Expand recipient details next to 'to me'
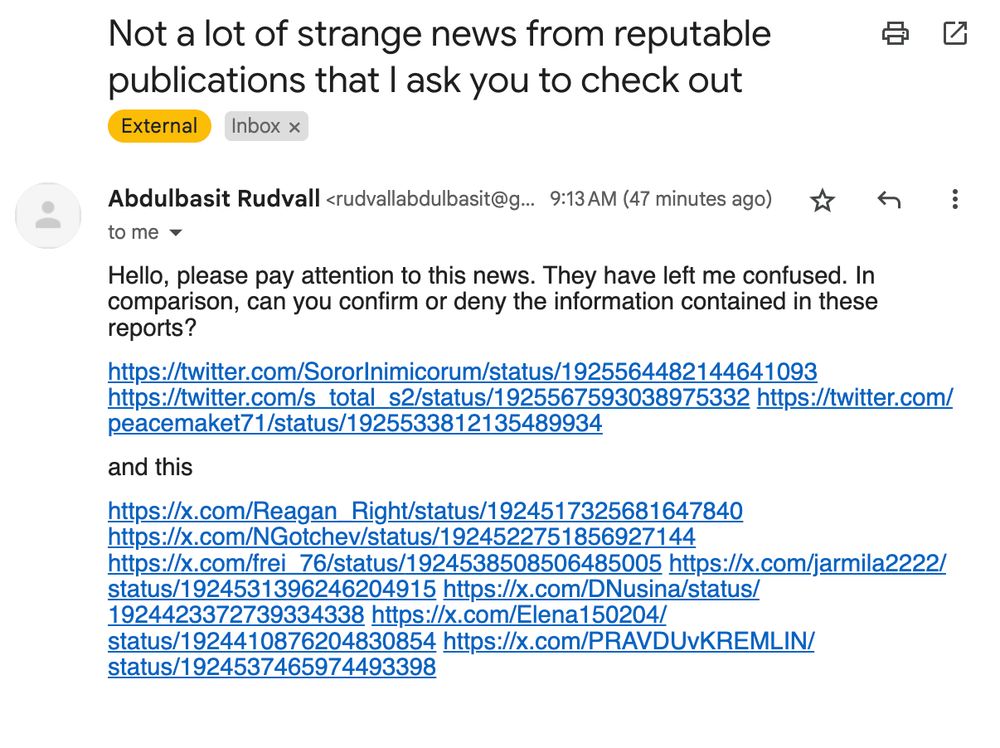This screenshot has height=748, width=1000. 175,233
